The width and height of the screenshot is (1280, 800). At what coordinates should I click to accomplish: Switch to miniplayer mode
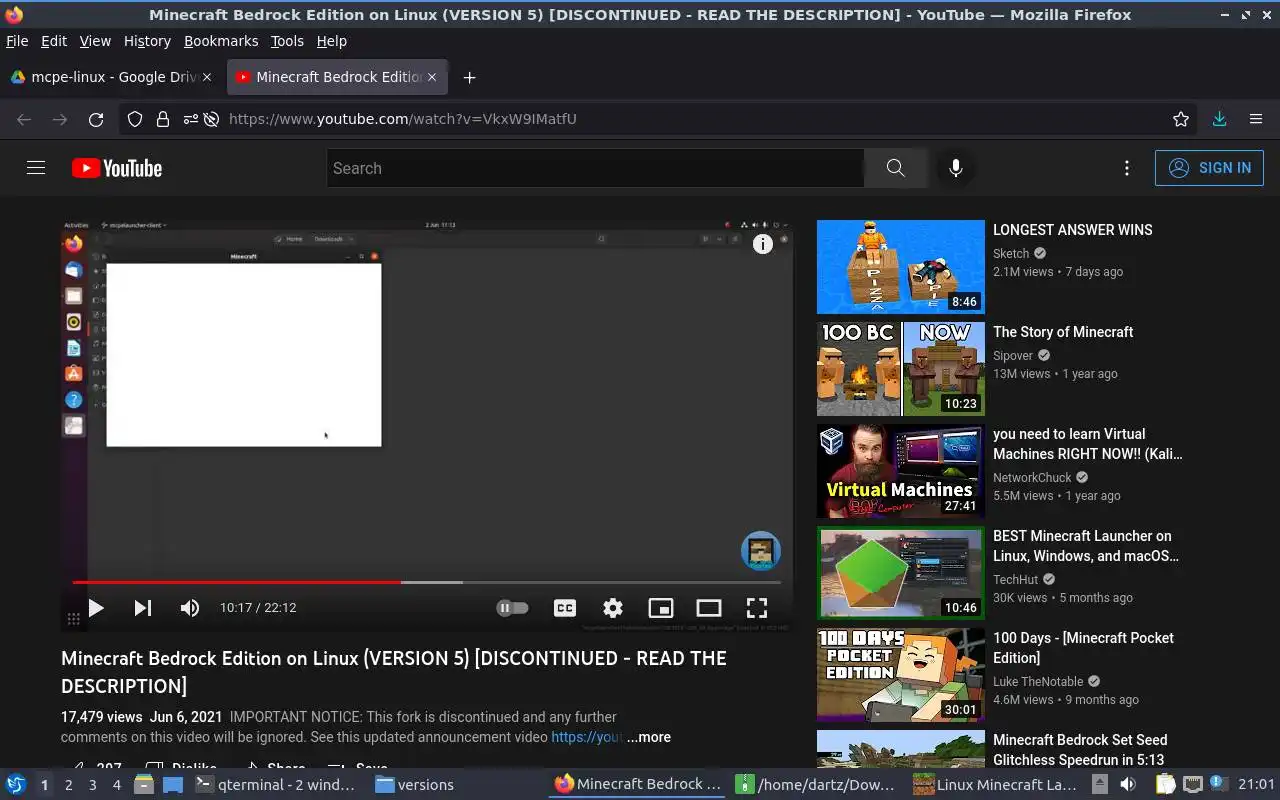pos(661,608)
